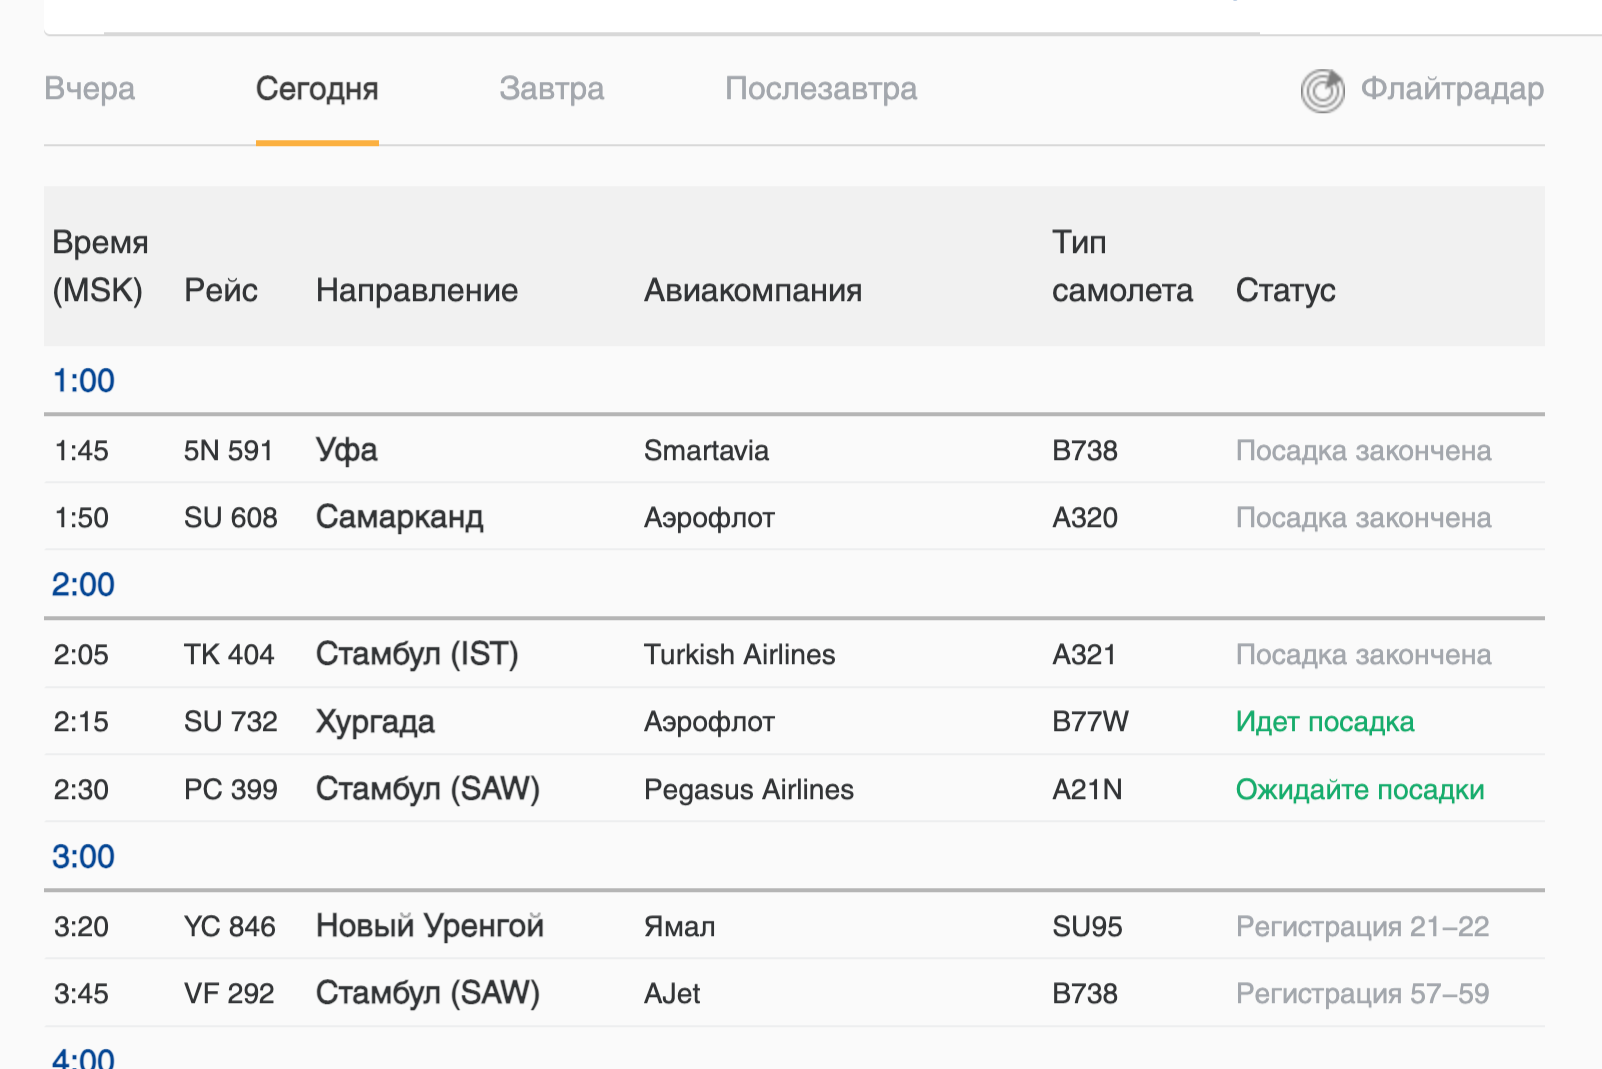This screenshot has height=1069, width=1602.
Task: Open the Флайтрадар link
Action: coord(1451,89)
